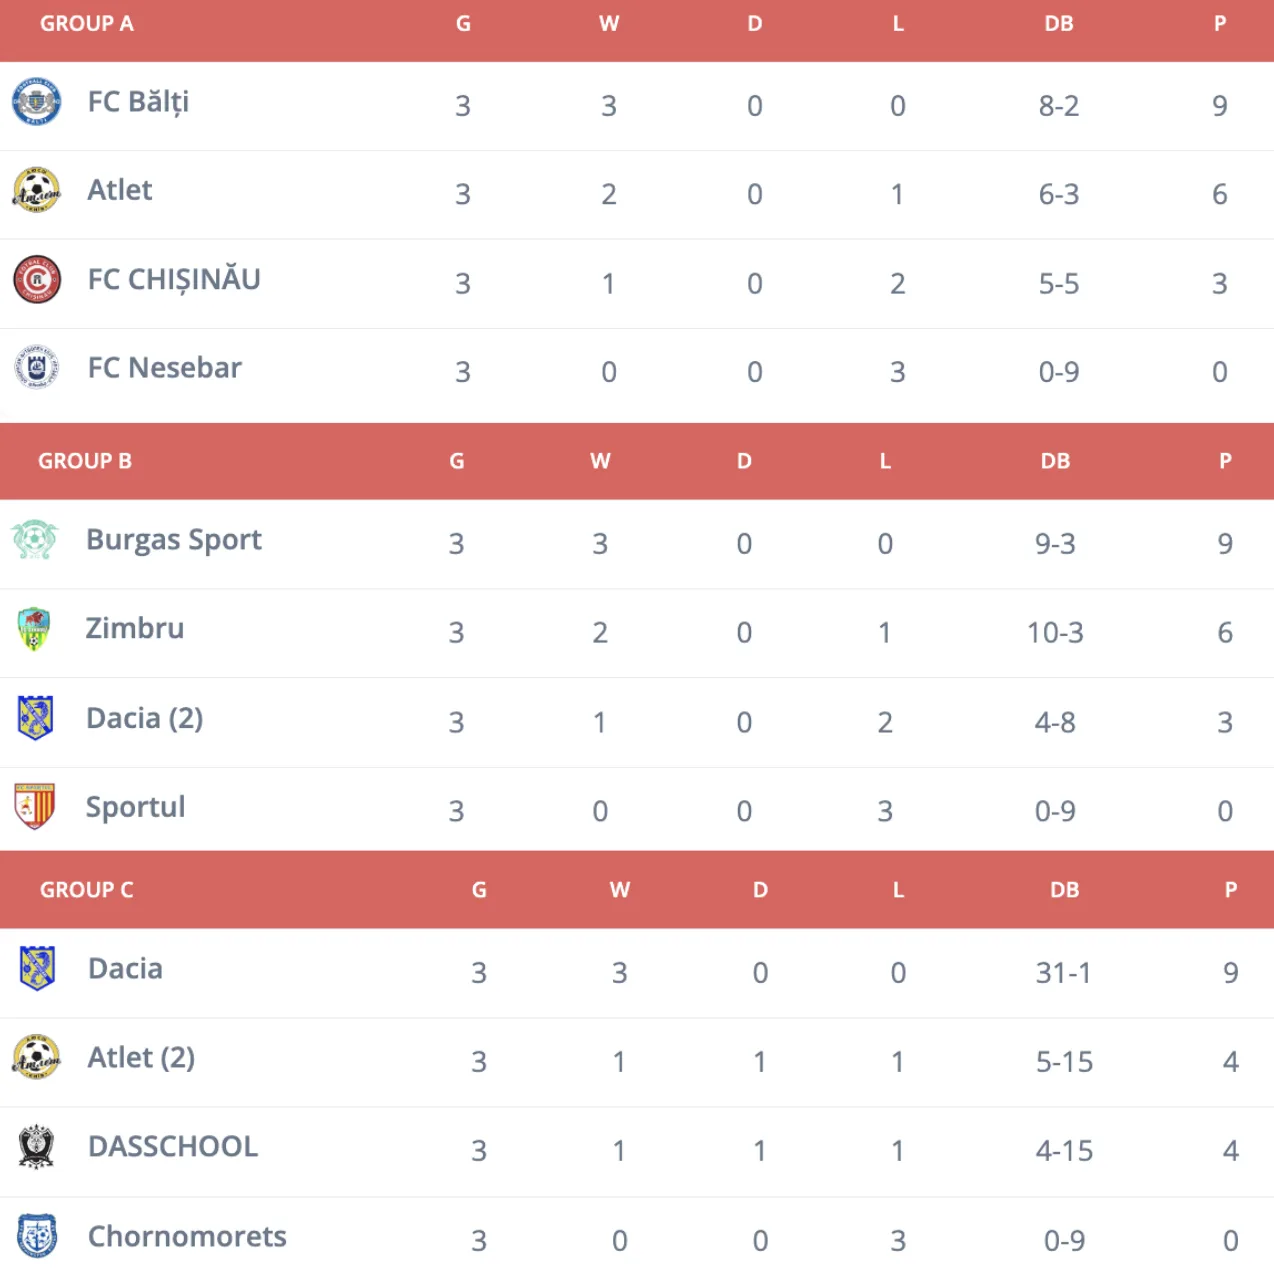1274x1270 pixels.
Task: Click the GROUP B header label
Action: (x=85, y=461)
